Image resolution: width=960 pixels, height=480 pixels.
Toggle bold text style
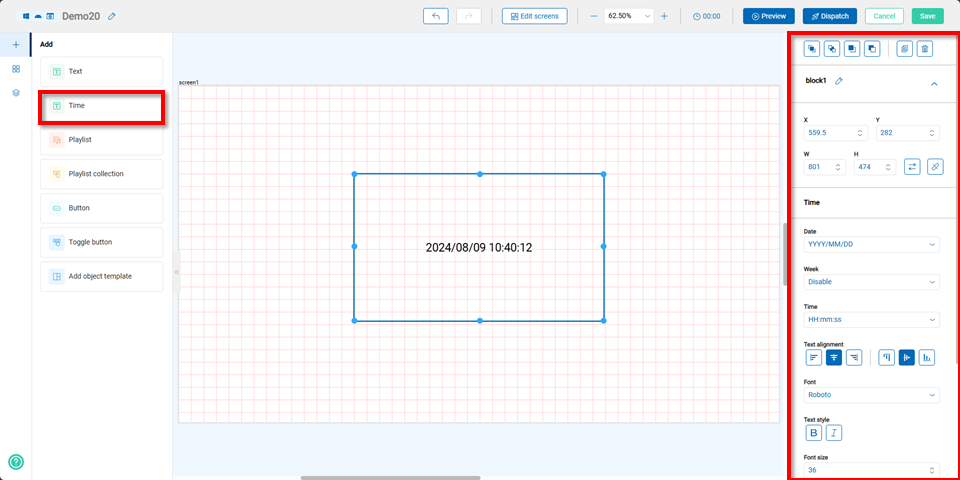tap(814, 432)
